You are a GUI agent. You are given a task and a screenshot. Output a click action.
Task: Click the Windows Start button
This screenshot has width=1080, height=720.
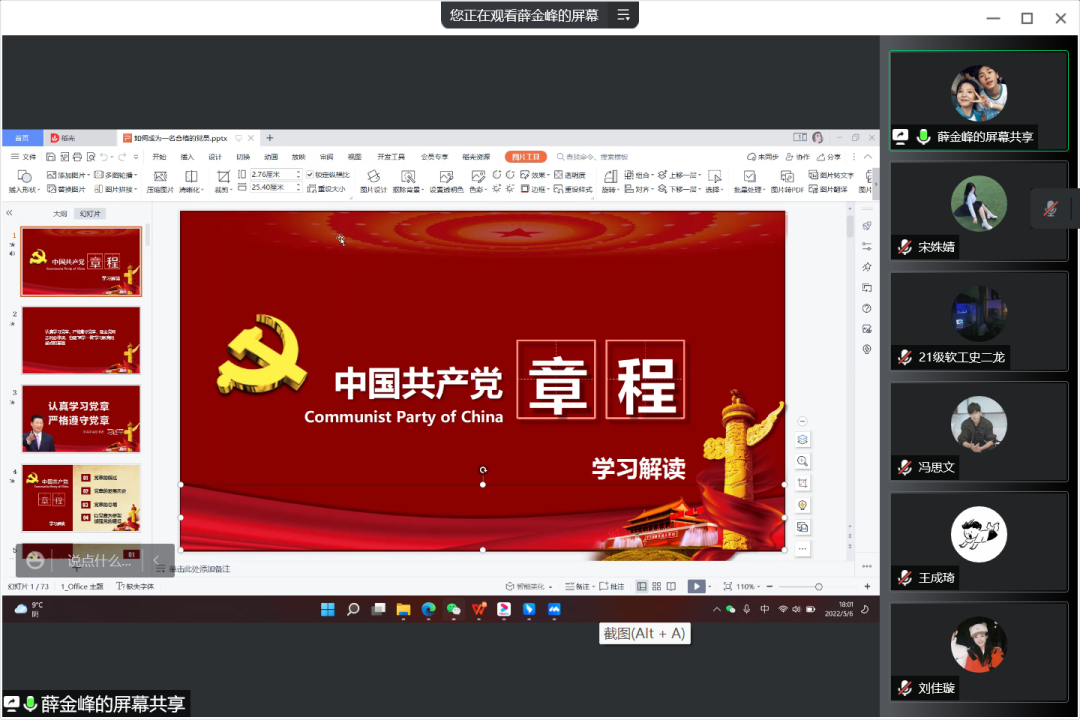click(328, 609)
